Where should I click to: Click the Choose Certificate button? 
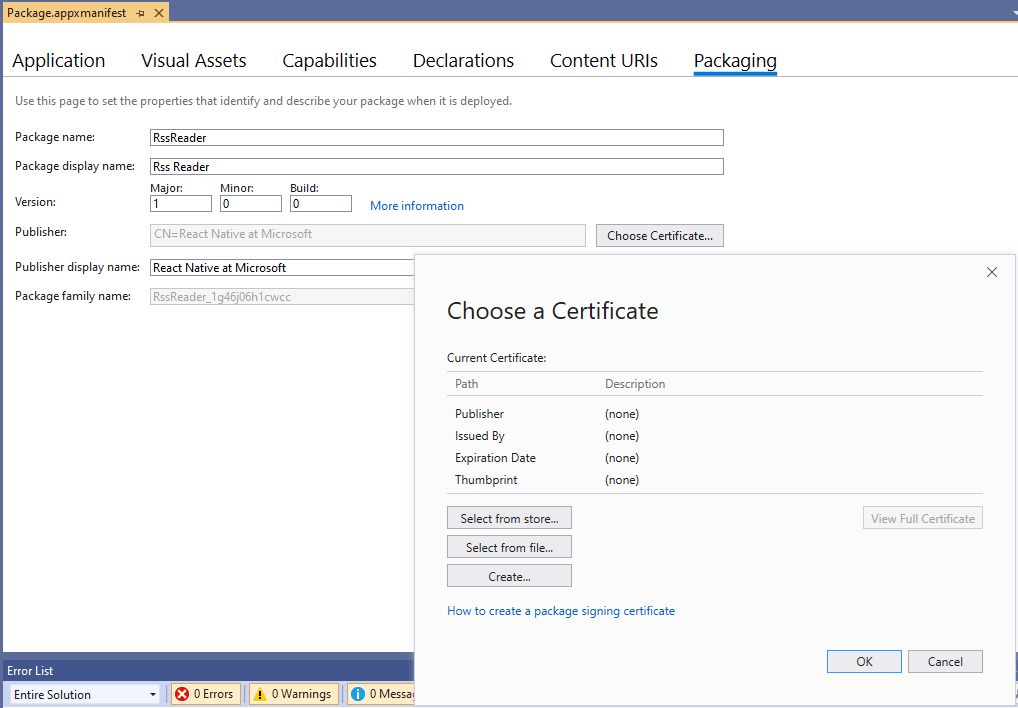tap(659, 235)
